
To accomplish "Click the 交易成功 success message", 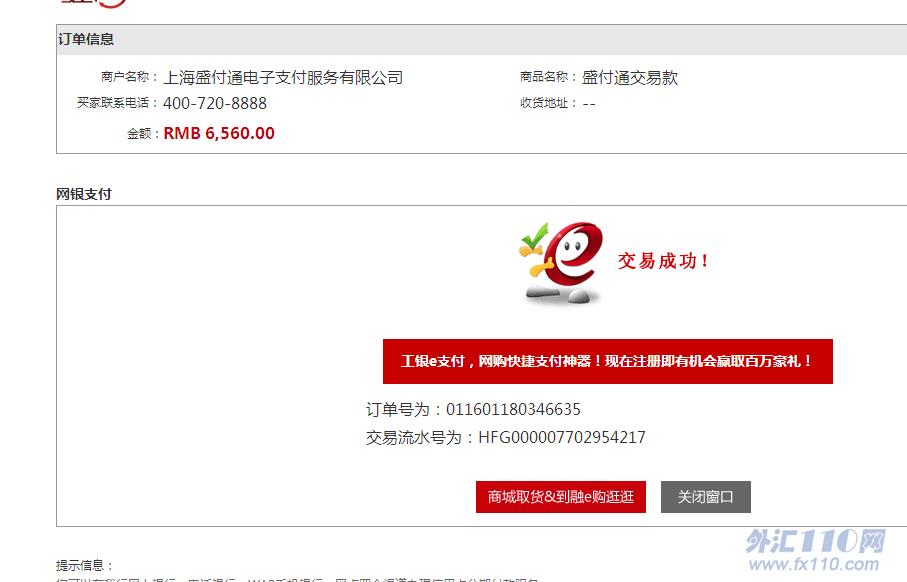I will tap(663, 261).
